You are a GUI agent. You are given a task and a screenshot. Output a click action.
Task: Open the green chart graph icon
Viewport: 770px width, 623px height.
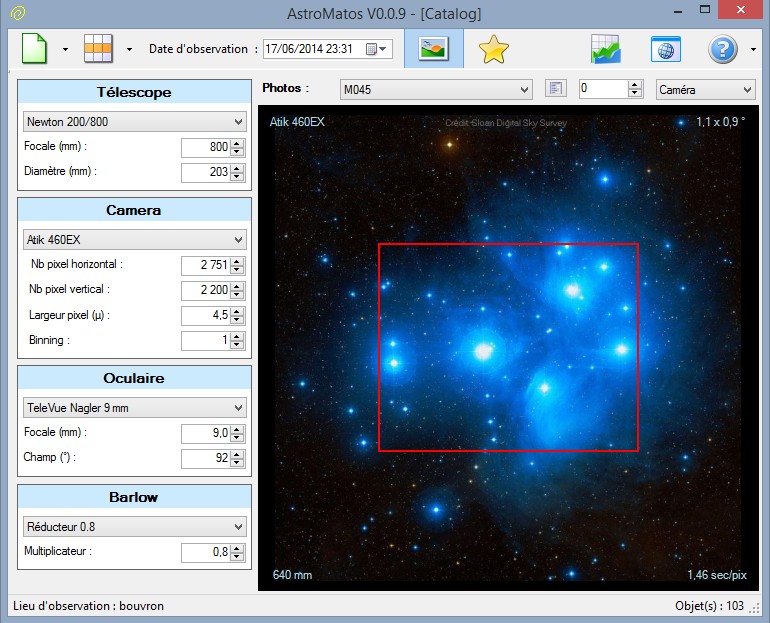pos(605,49)
